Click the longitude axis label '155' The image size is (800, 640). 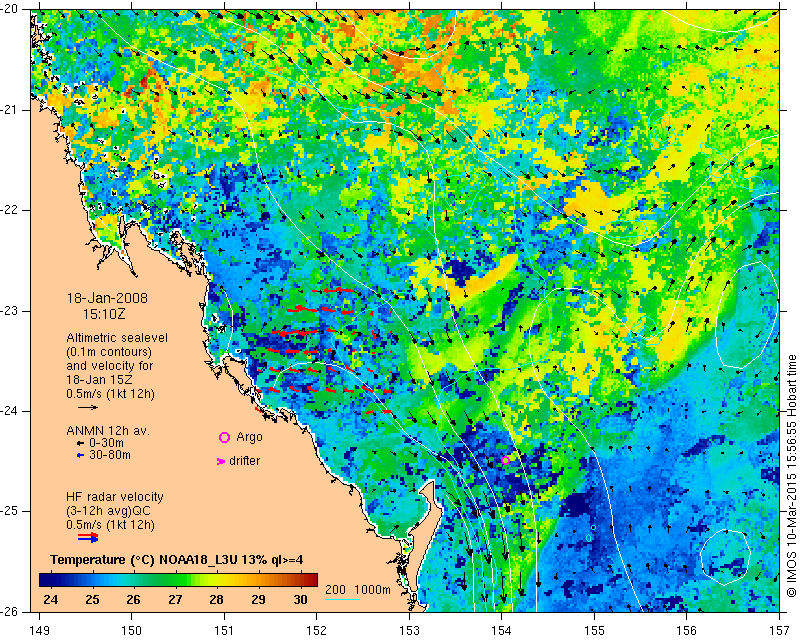click(594, 631)
